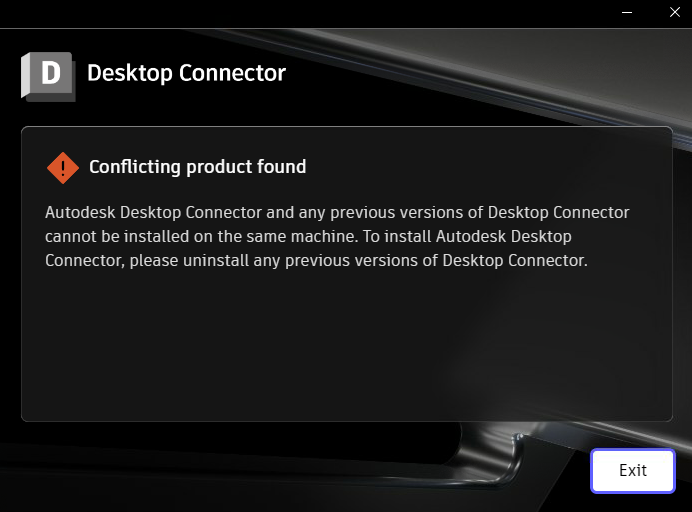This screenshot has width=692, height=512.
Task: Minimize the installer window
Action: (627, 12)
